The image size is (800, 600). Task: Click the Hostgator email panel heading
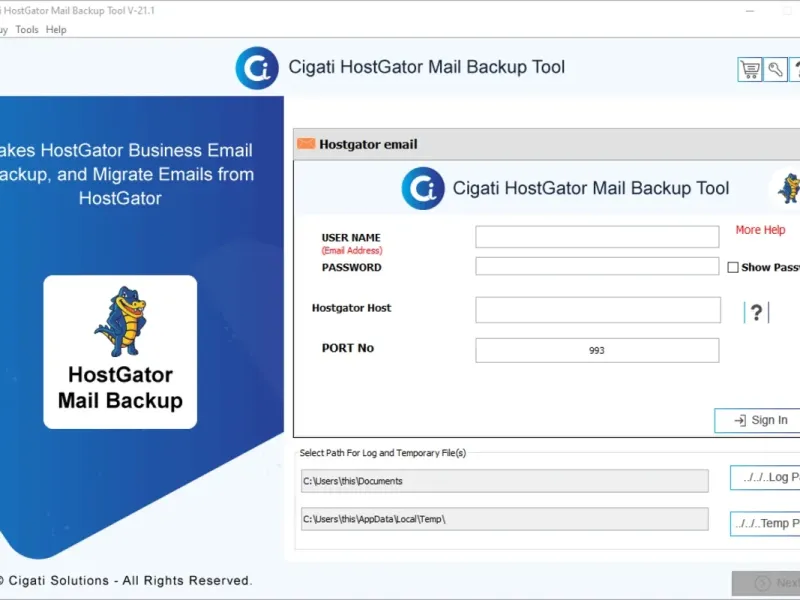368,144
